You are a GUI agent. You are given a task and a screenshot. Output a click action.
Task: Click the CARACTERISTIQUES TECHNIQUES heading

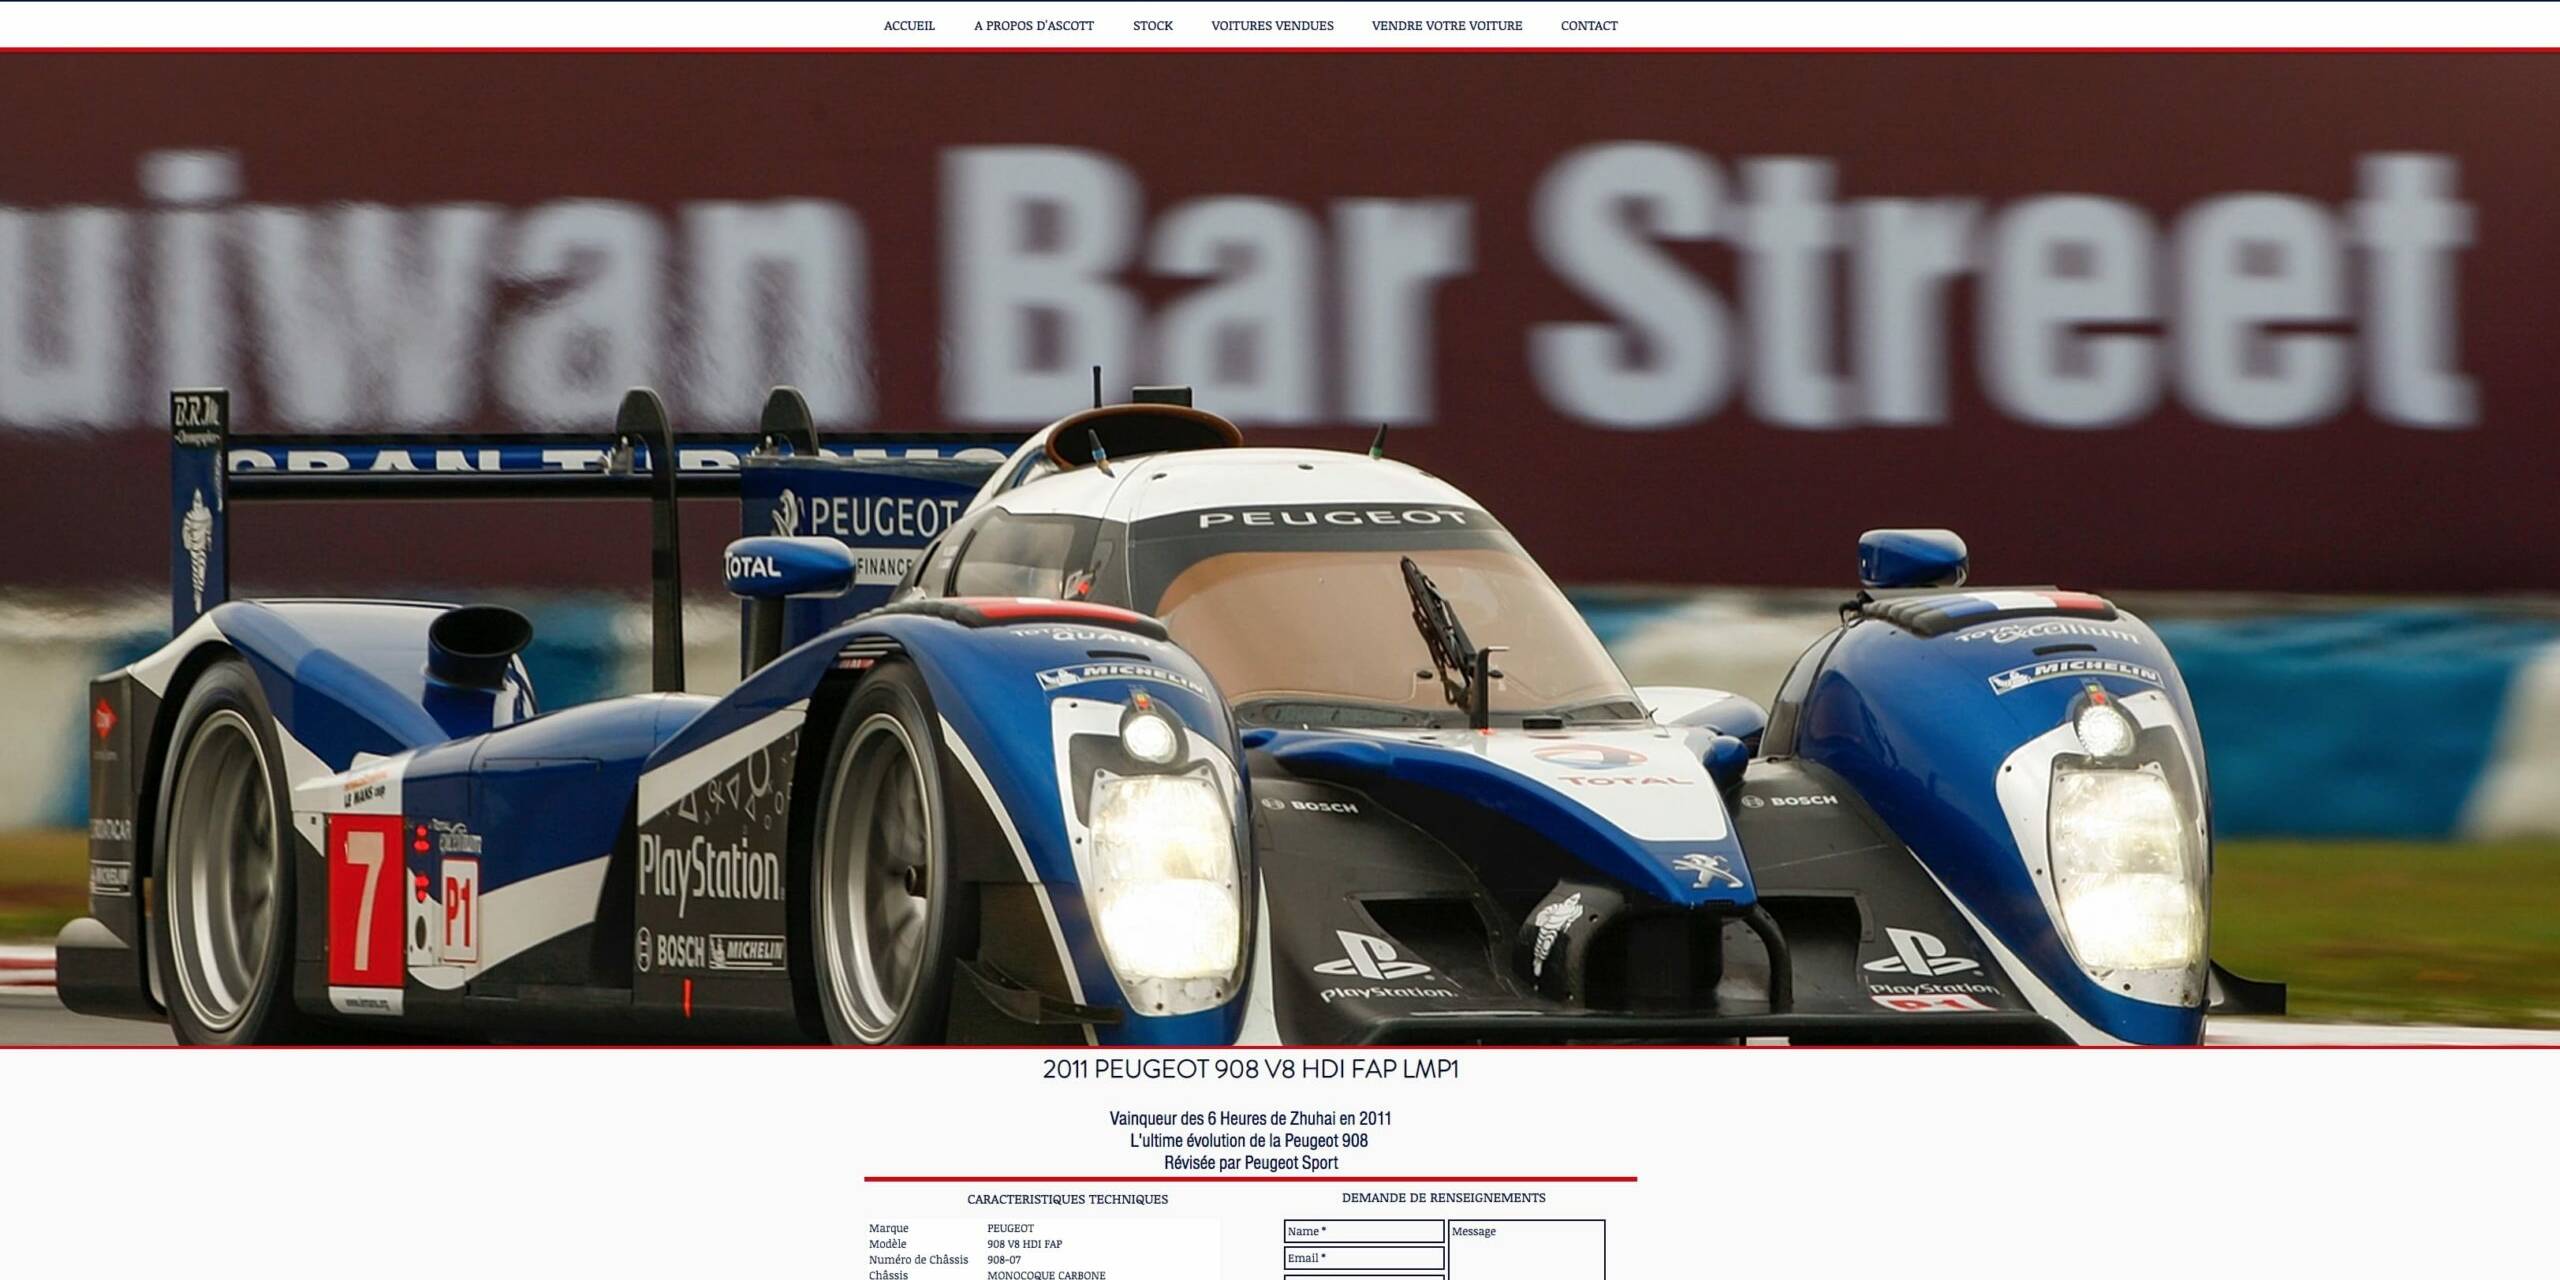tap(1067, 1199)
